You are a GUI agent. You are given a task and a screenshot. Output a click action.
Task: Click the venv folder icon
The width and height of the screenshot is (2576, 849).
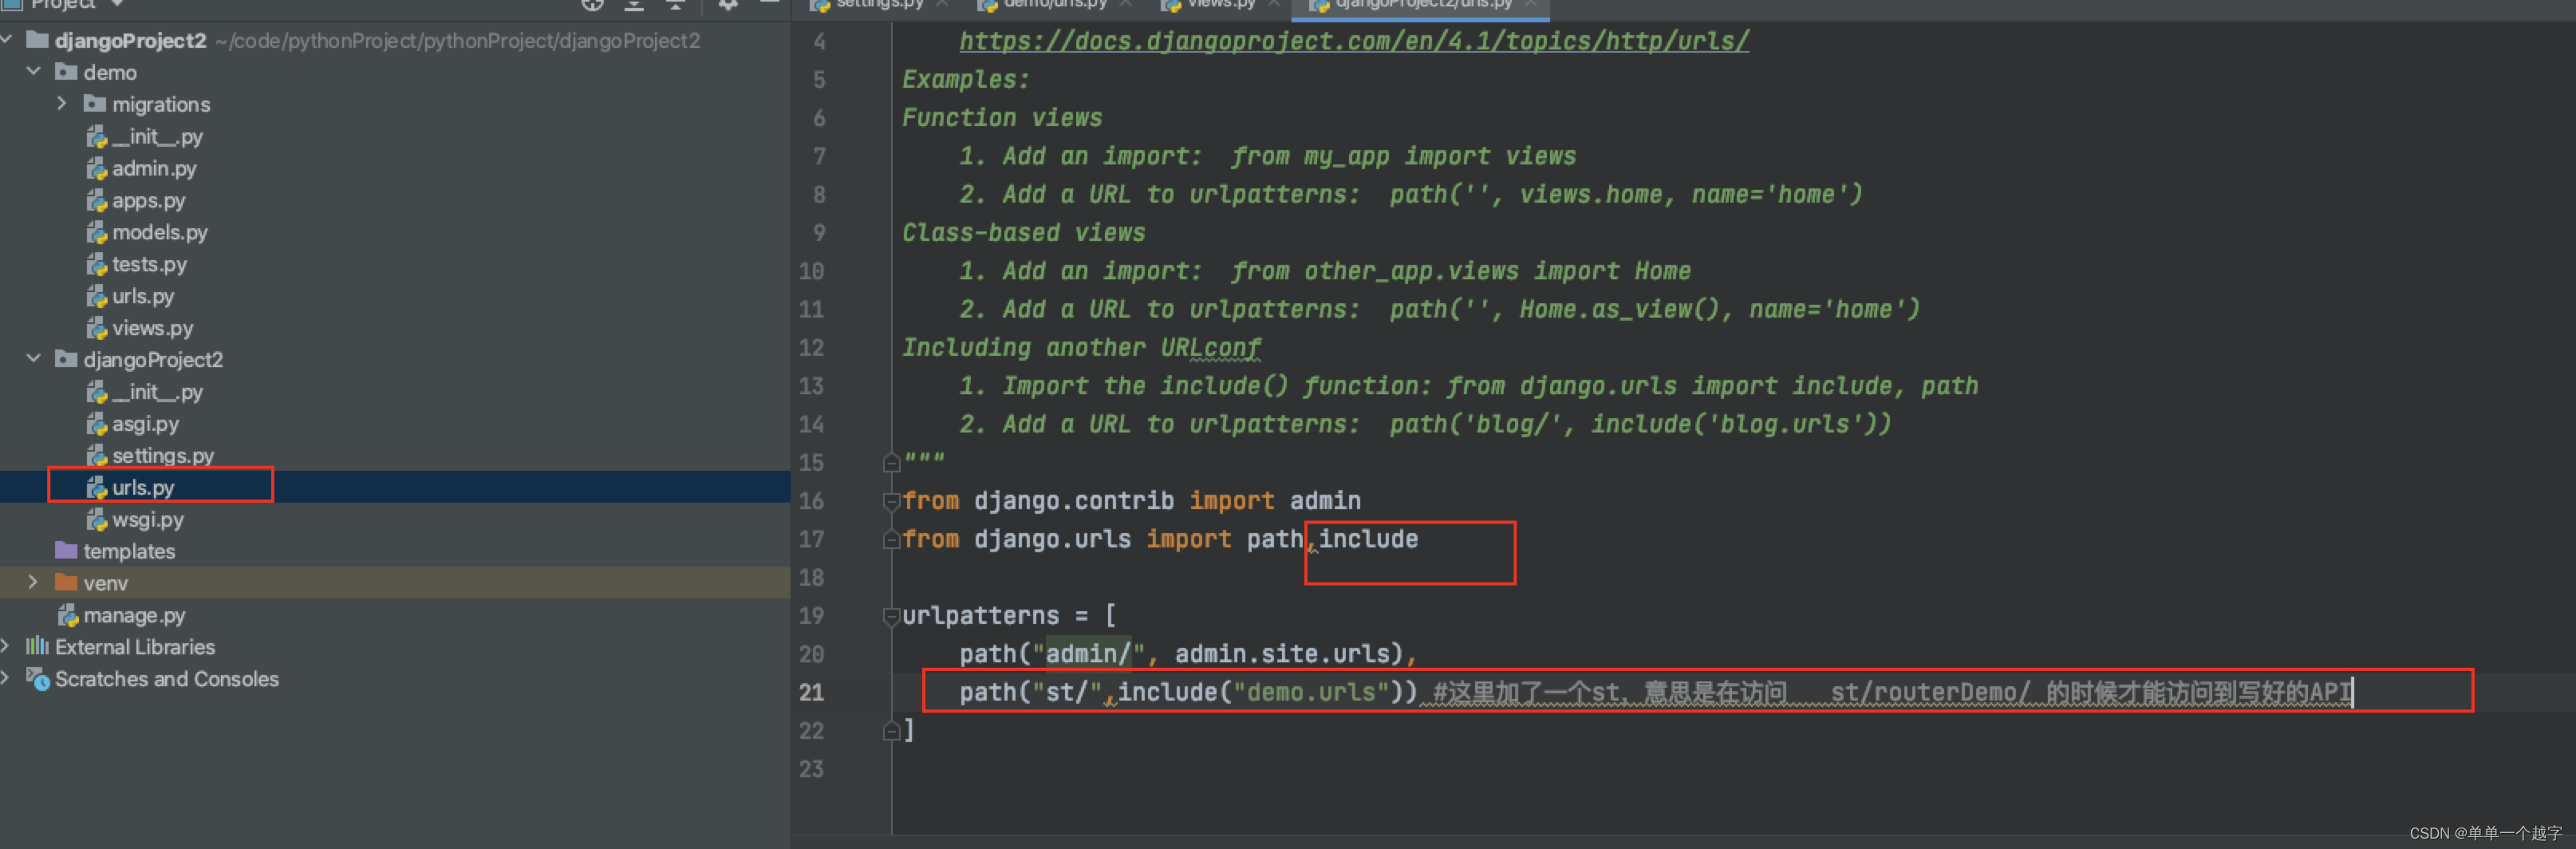[67, 582]
